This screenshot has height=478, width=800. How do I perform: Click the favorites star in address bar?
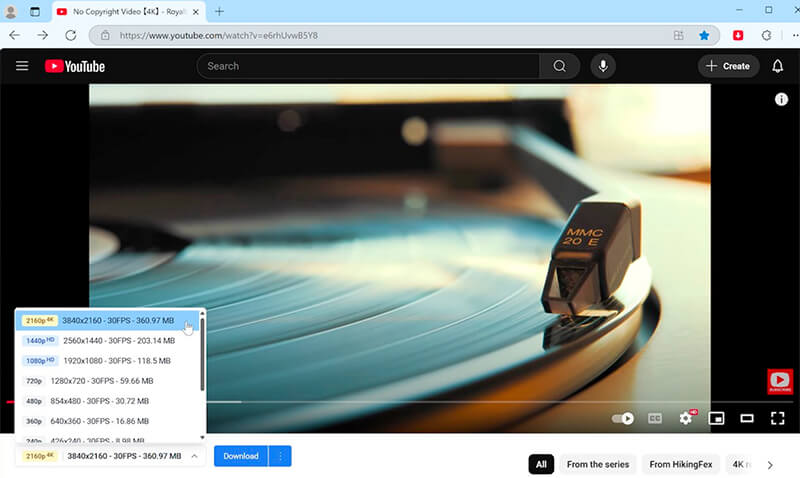704,35
